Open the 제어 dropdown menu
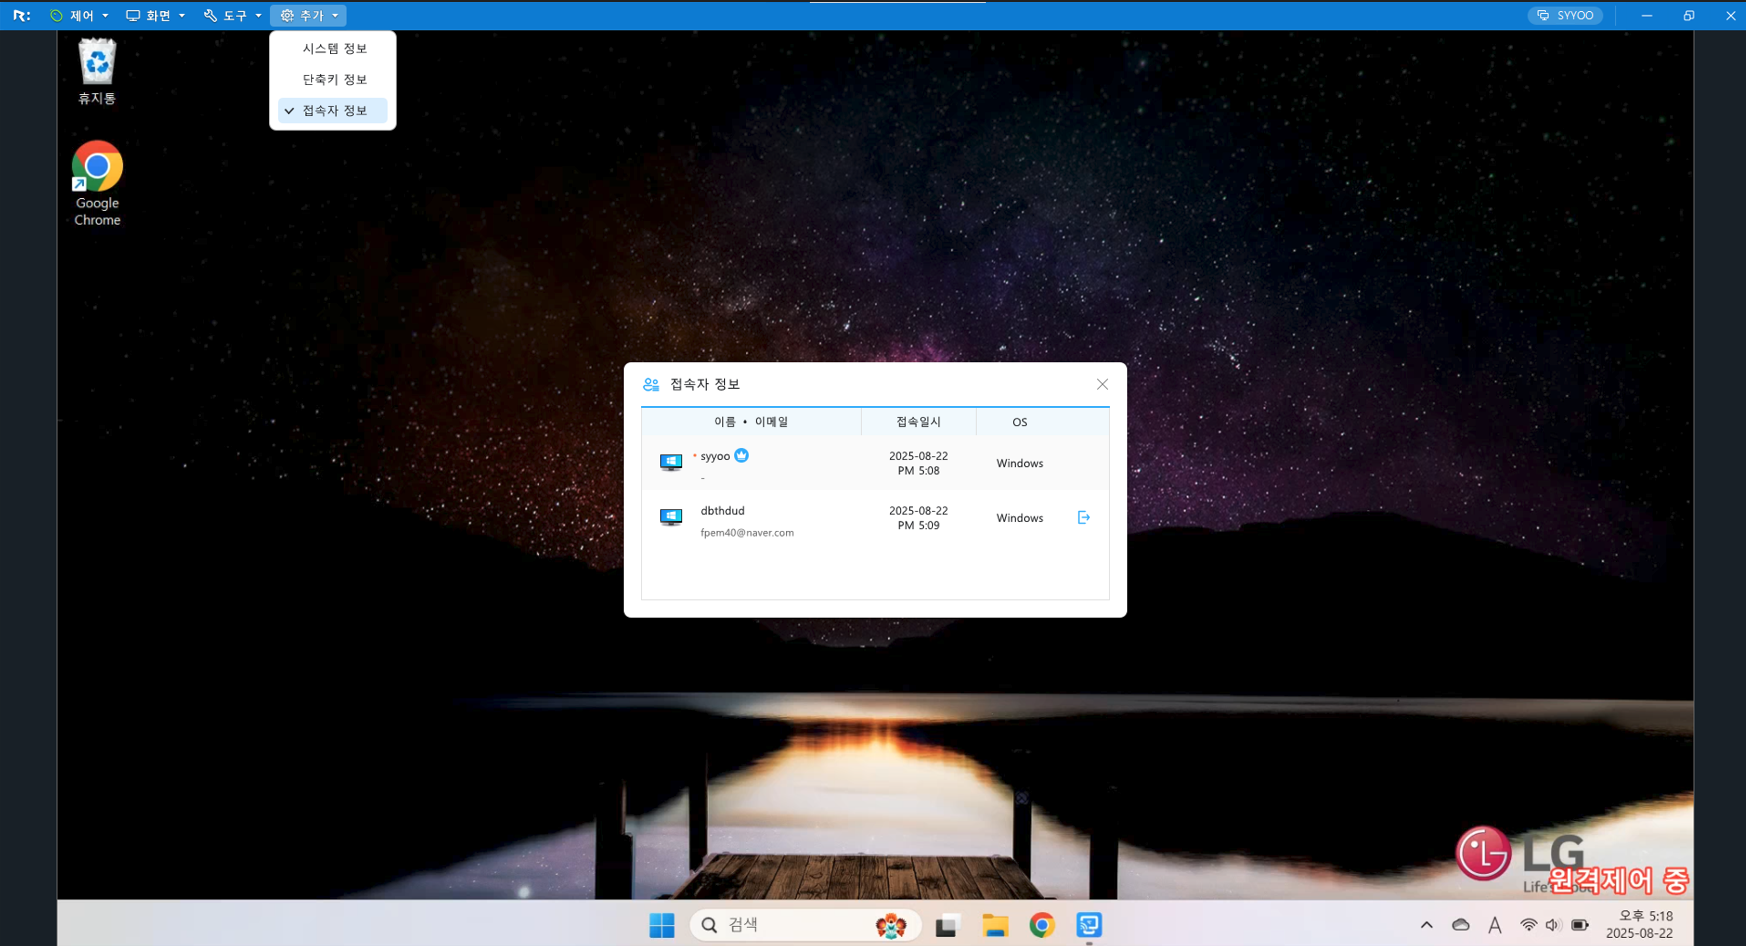The image size is (1746, 946). tap(81, 15)
